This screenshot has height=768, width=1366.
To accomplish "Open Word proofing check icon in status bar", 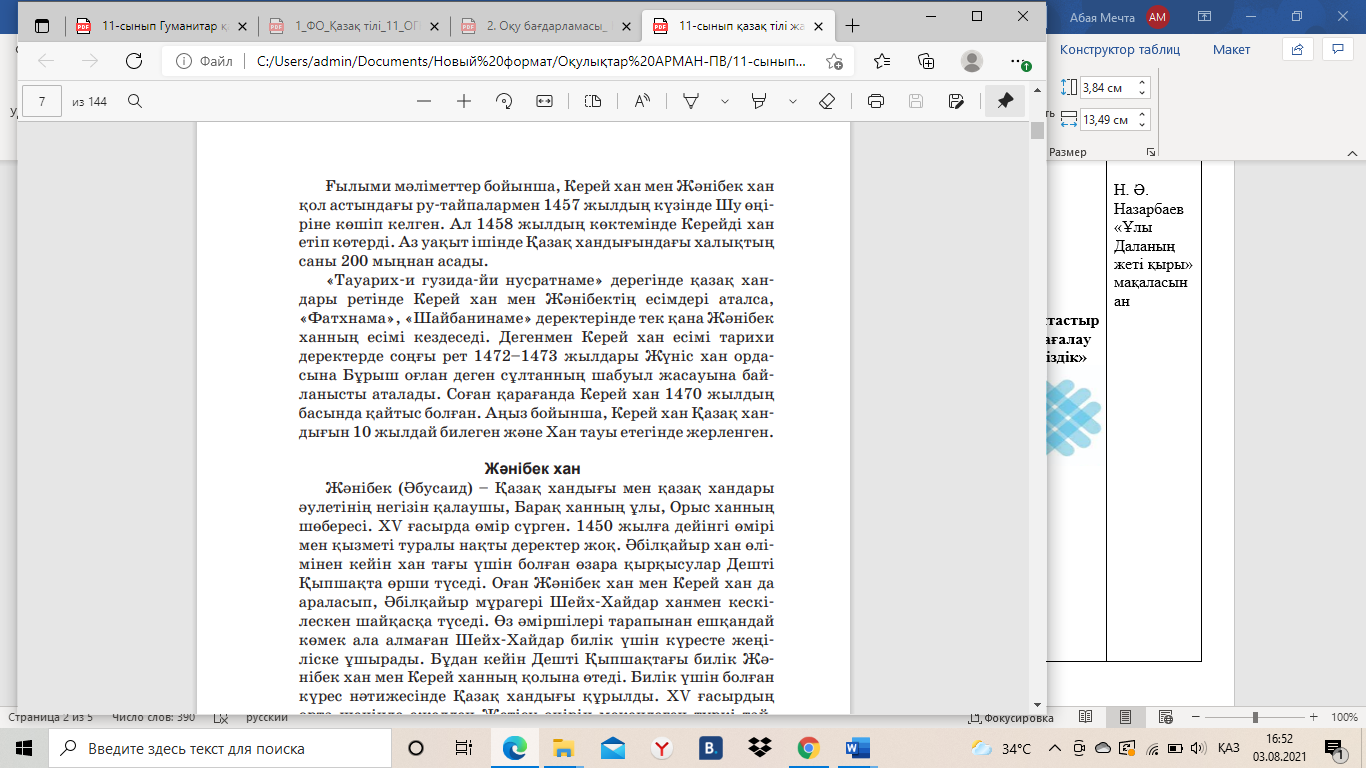I will [221, 718].
